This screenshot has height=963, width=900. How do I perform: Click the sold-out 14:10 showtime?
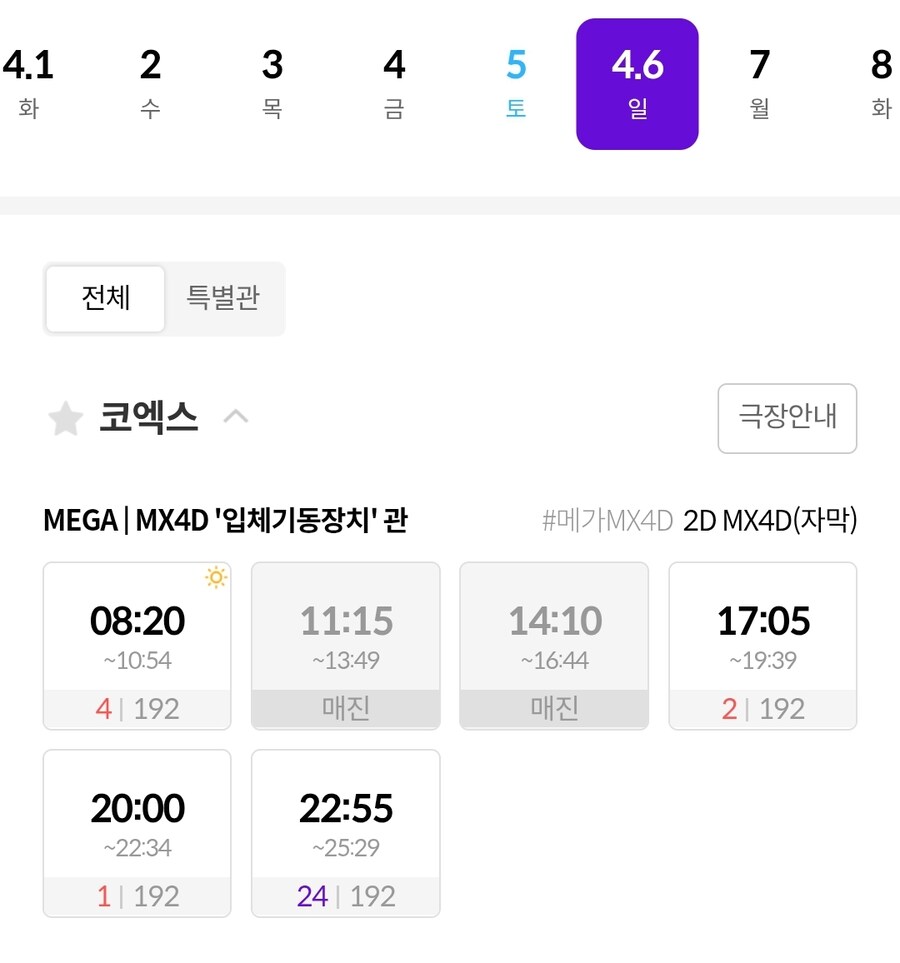(x=554, y=645)
